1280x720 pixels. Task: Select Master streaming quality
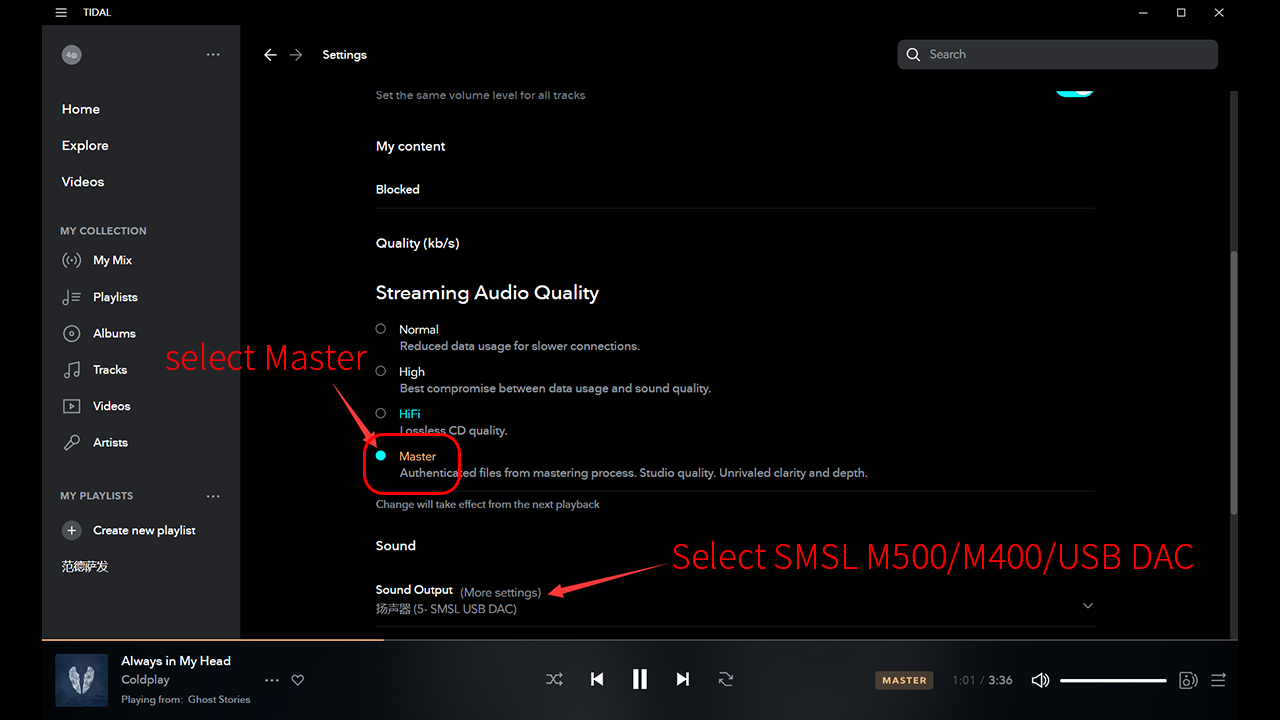(381, 455)
